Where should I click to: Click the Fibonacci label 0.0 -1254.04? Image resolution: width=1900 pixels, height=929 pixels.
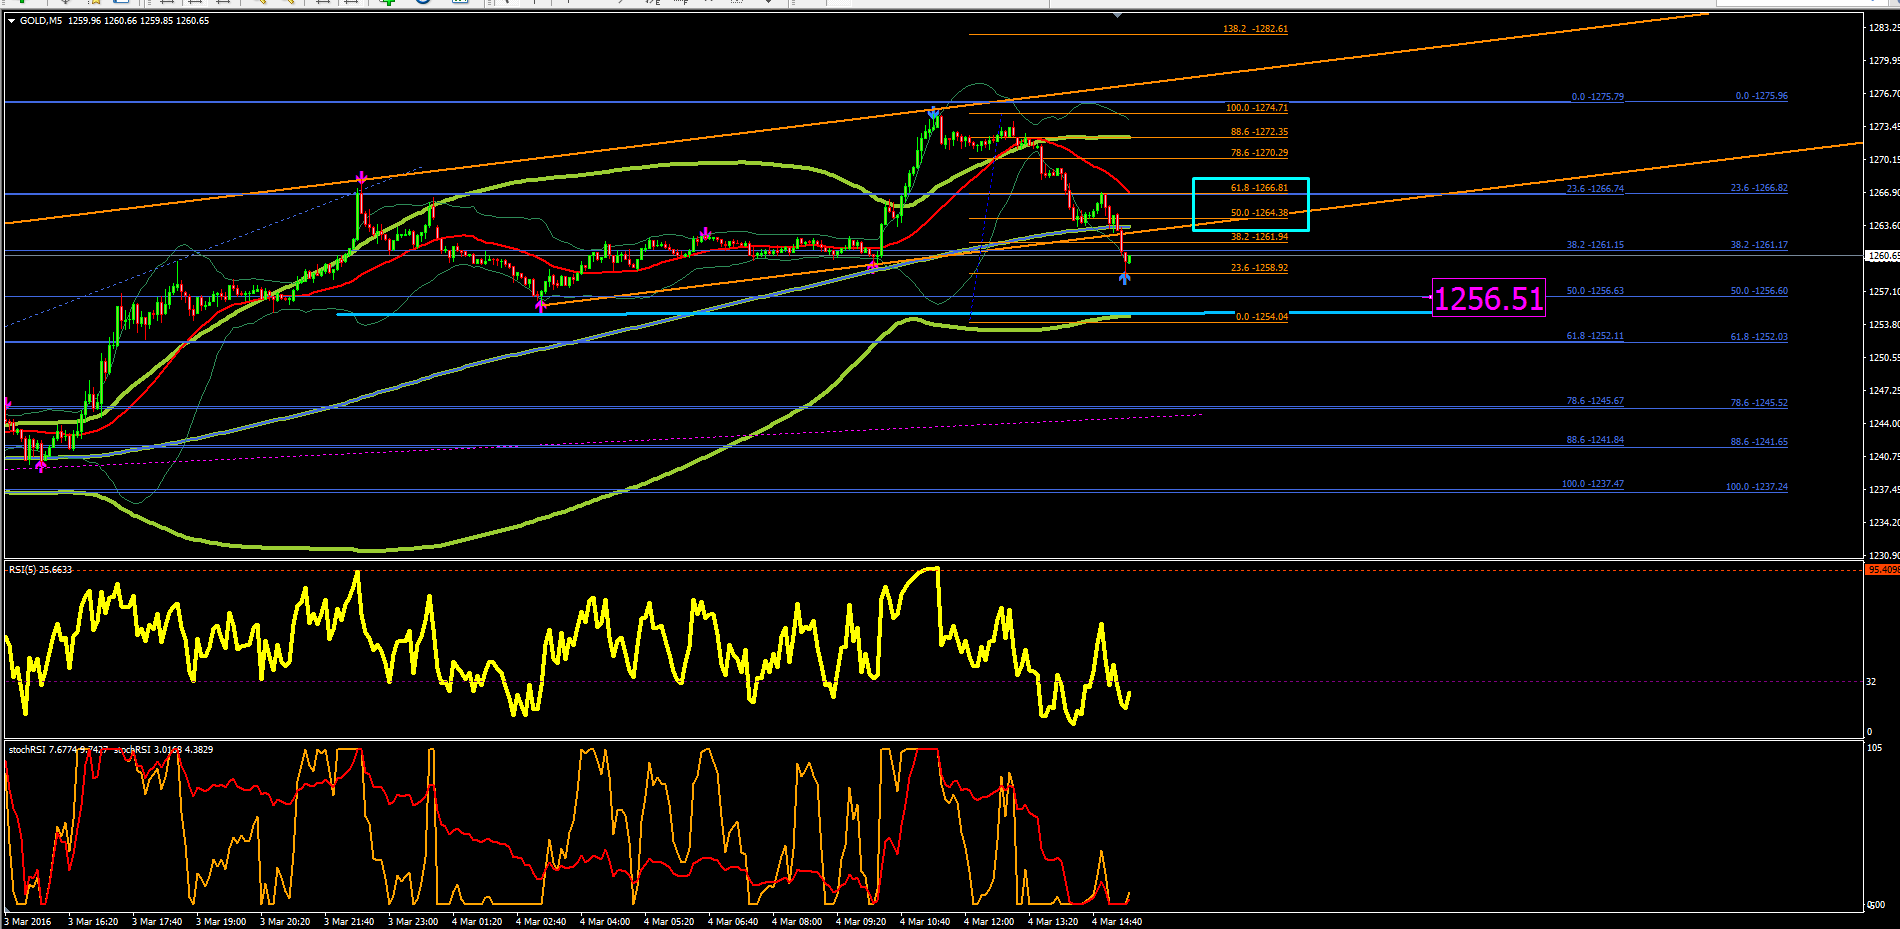(x=1262, y=317)
